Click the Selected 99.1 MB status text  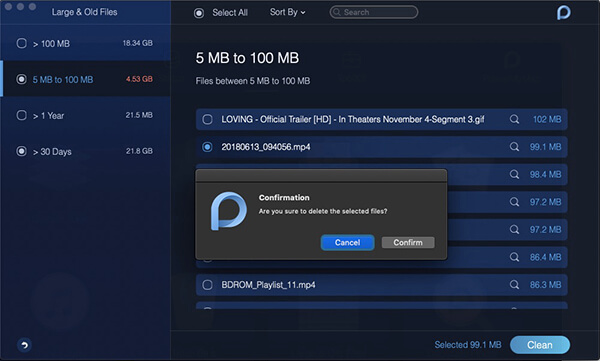click(468, 345)
